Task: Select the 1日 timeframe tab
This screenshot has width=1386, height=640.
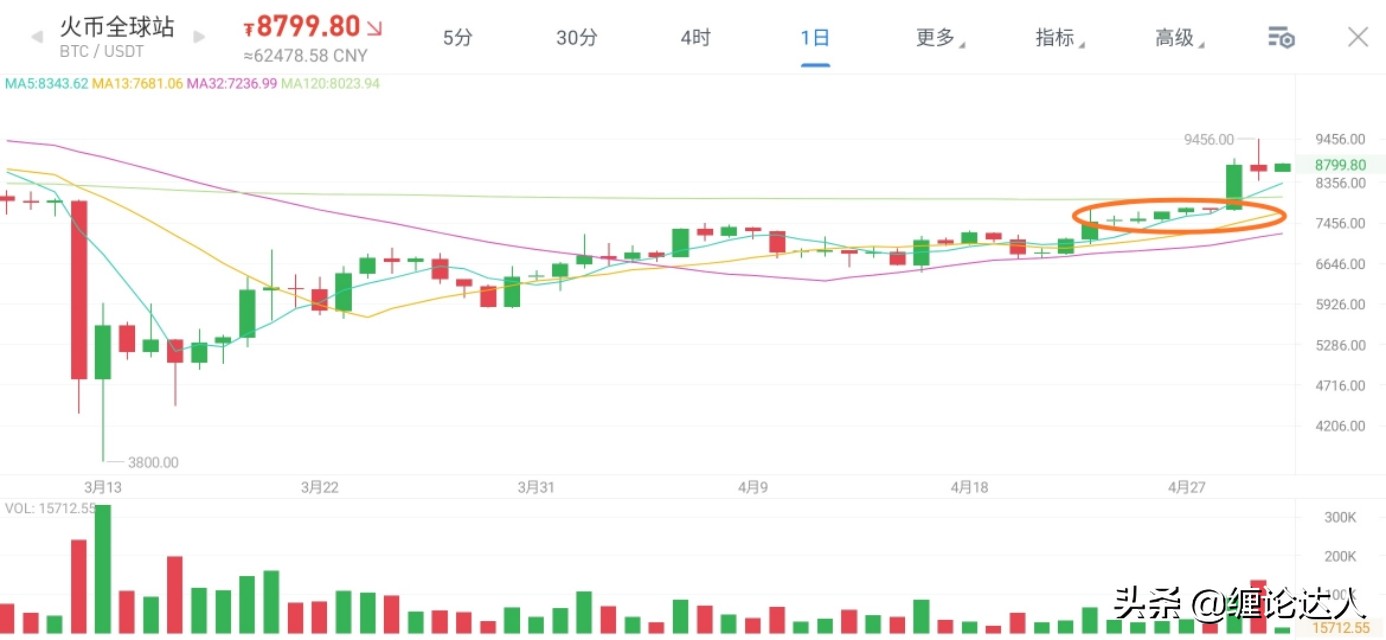Action: coord(815,38)
